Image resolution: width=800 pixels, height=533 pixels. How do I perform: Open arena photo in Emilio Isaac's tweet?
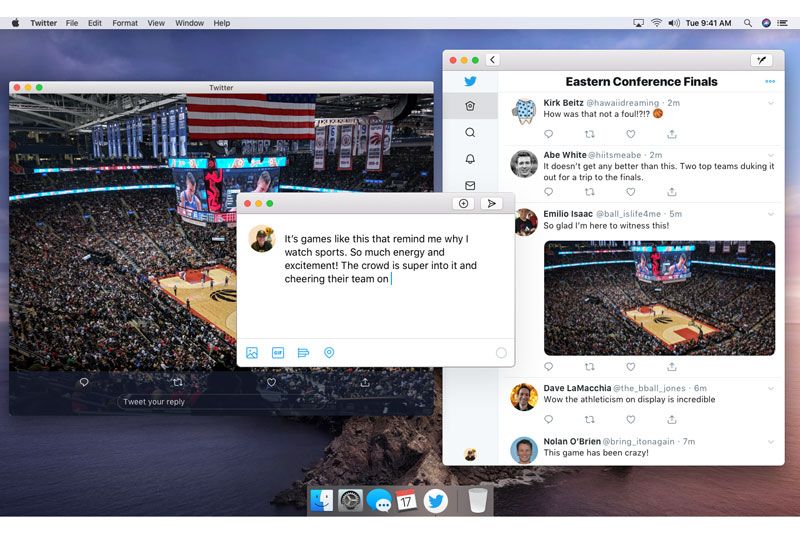659,298
